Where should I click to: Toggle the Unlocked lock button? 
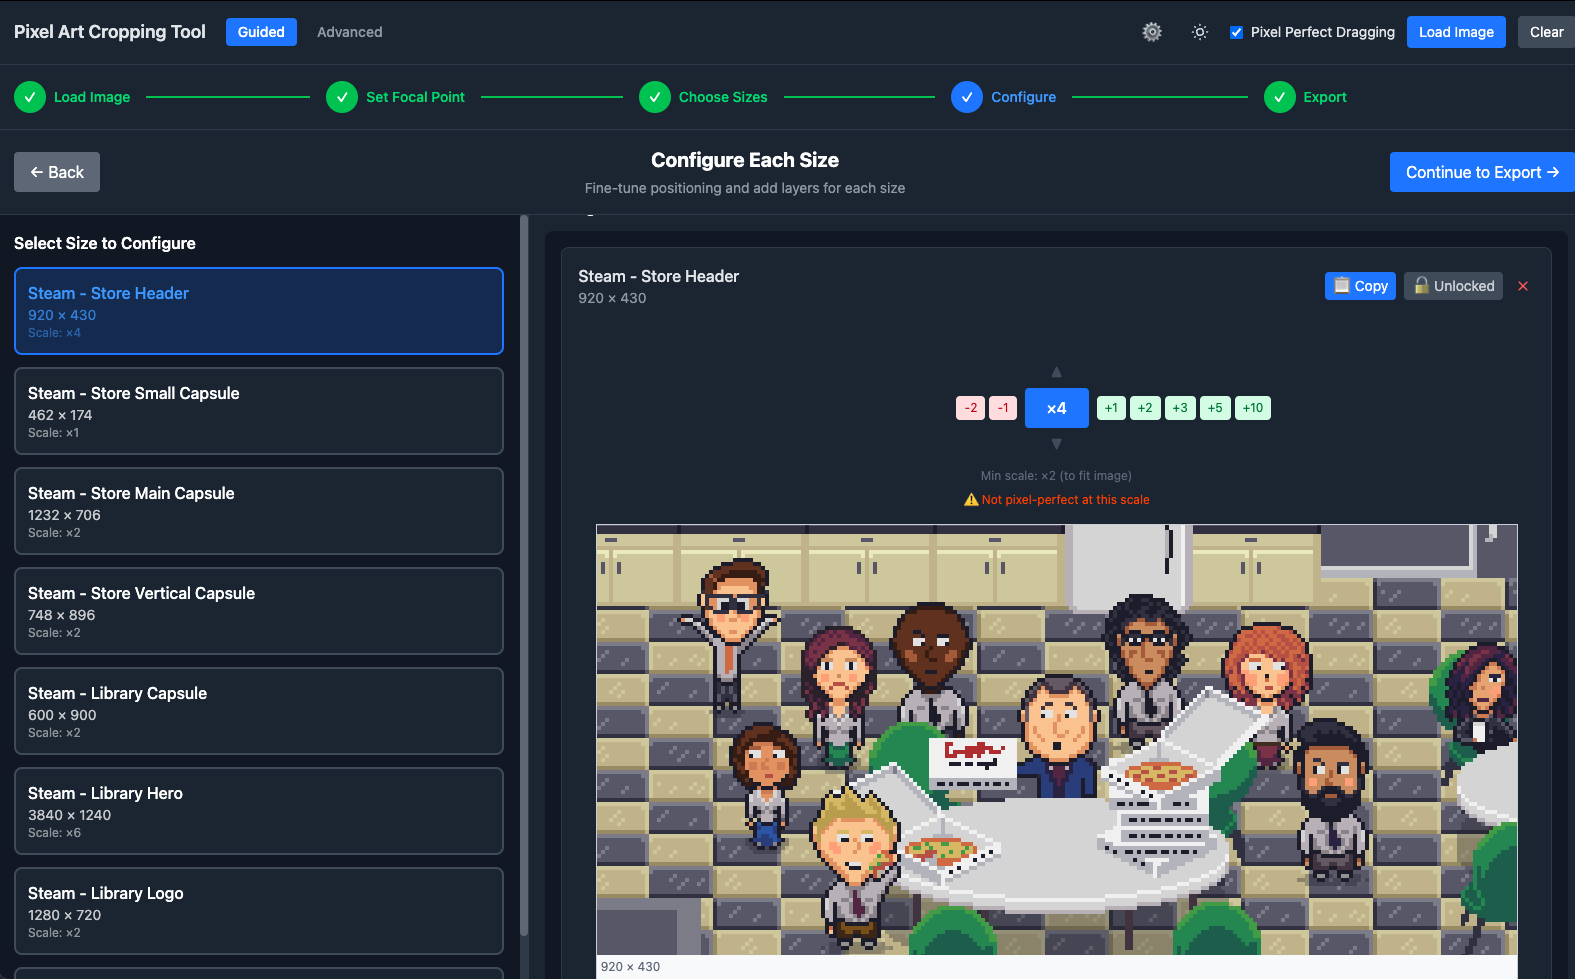point(1453,286)
